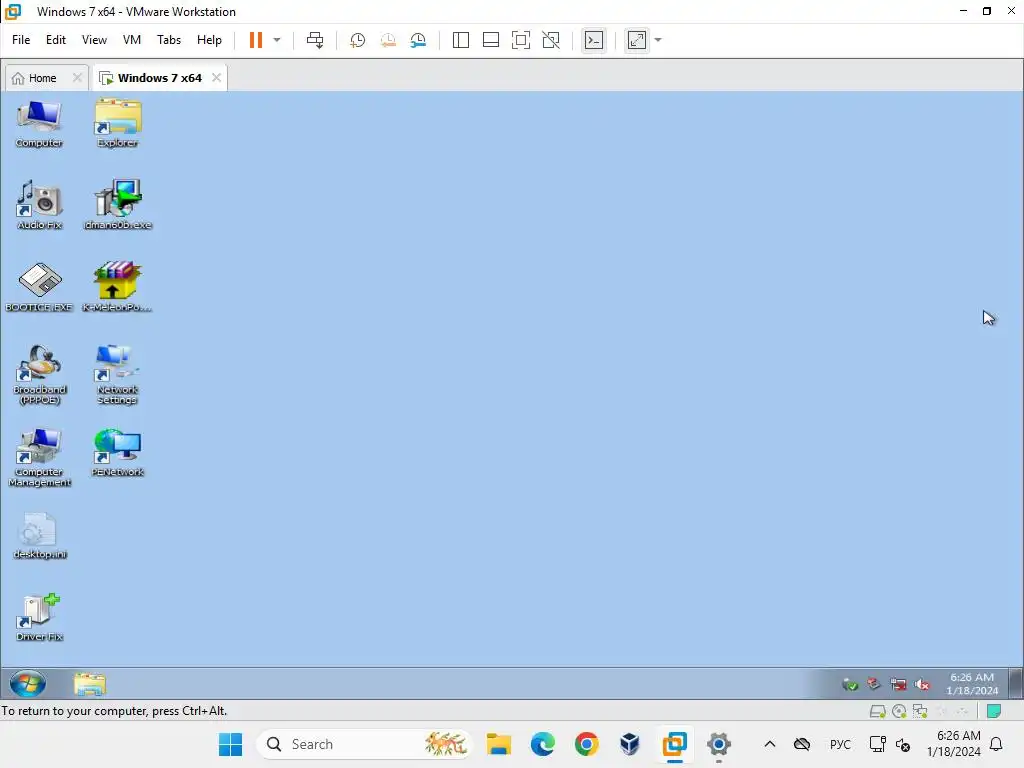Open the VM menu
Viewport: 1024px width, 768px height.
132,40
